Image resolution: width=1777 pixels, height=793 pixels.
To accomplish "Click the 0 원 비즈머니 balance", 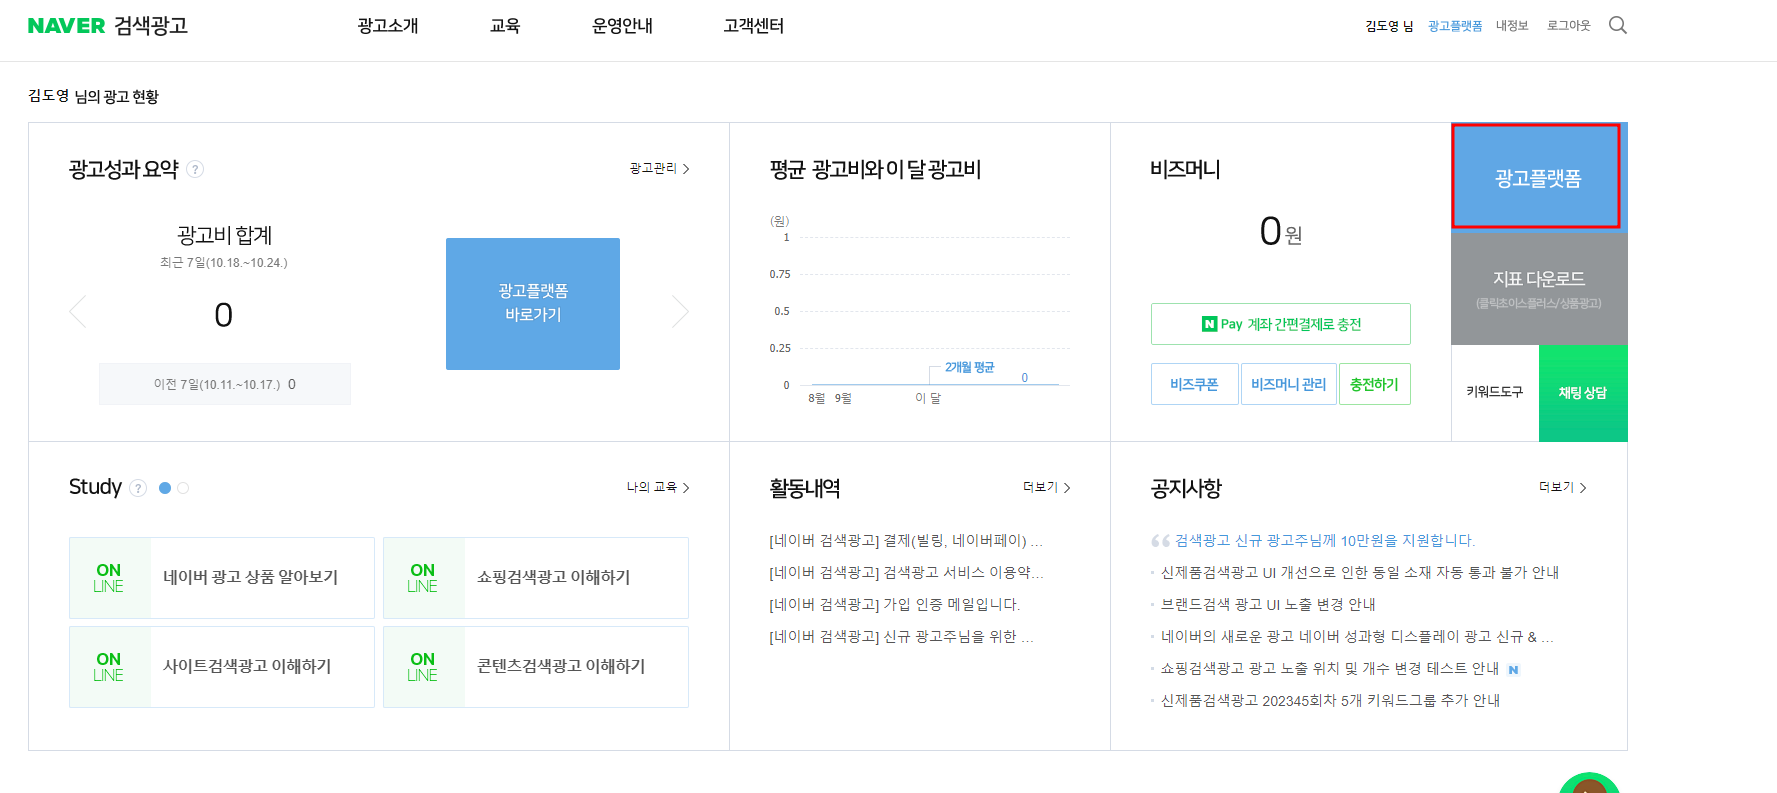I will (1281, 232).
